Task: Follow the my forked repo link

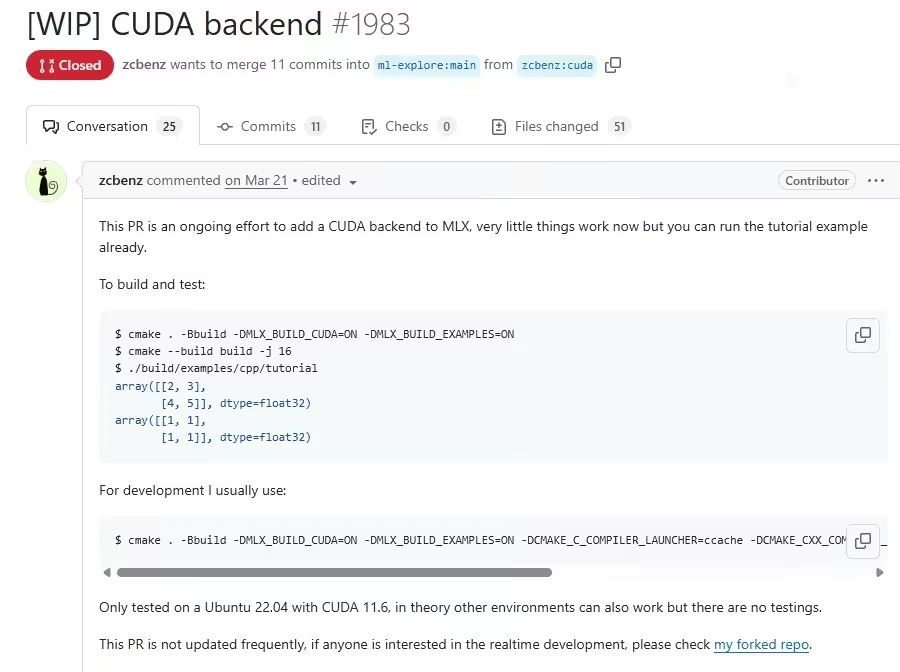Action: [x=761, y=645]
